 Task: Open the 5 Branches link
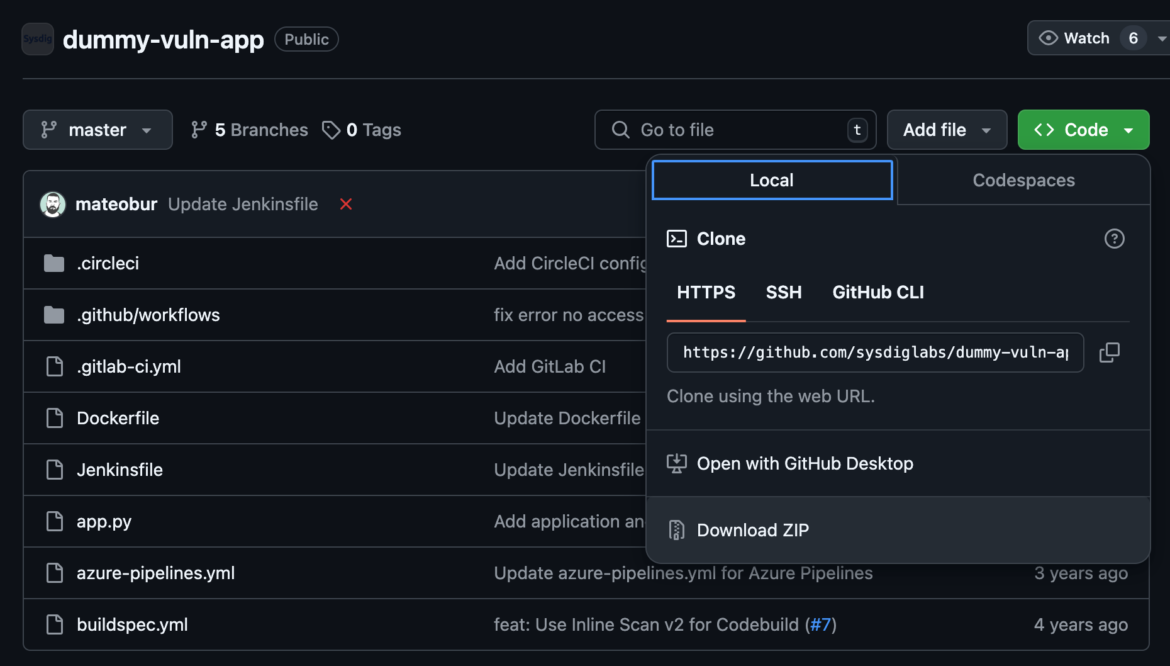pyautogui.click(x=249, y=130)
